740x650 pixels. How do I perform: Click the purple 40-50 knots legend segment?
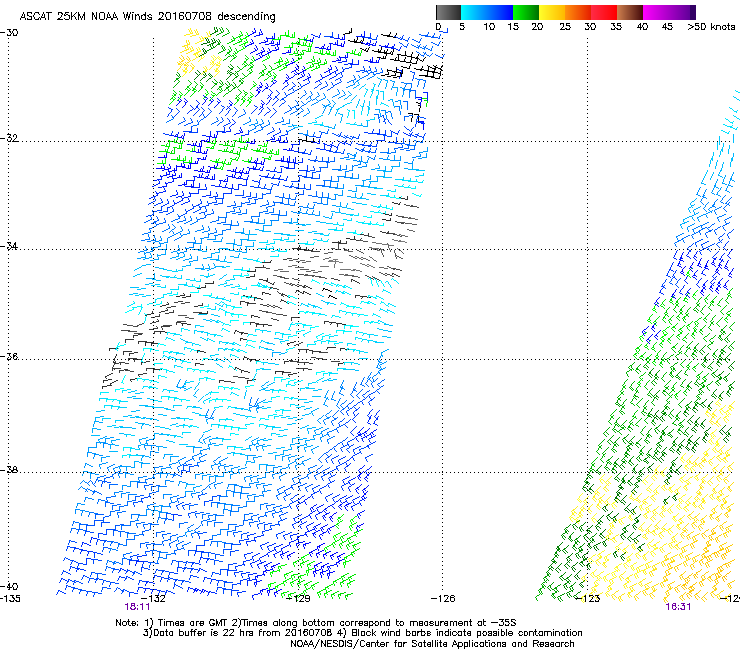coord(669,12)
